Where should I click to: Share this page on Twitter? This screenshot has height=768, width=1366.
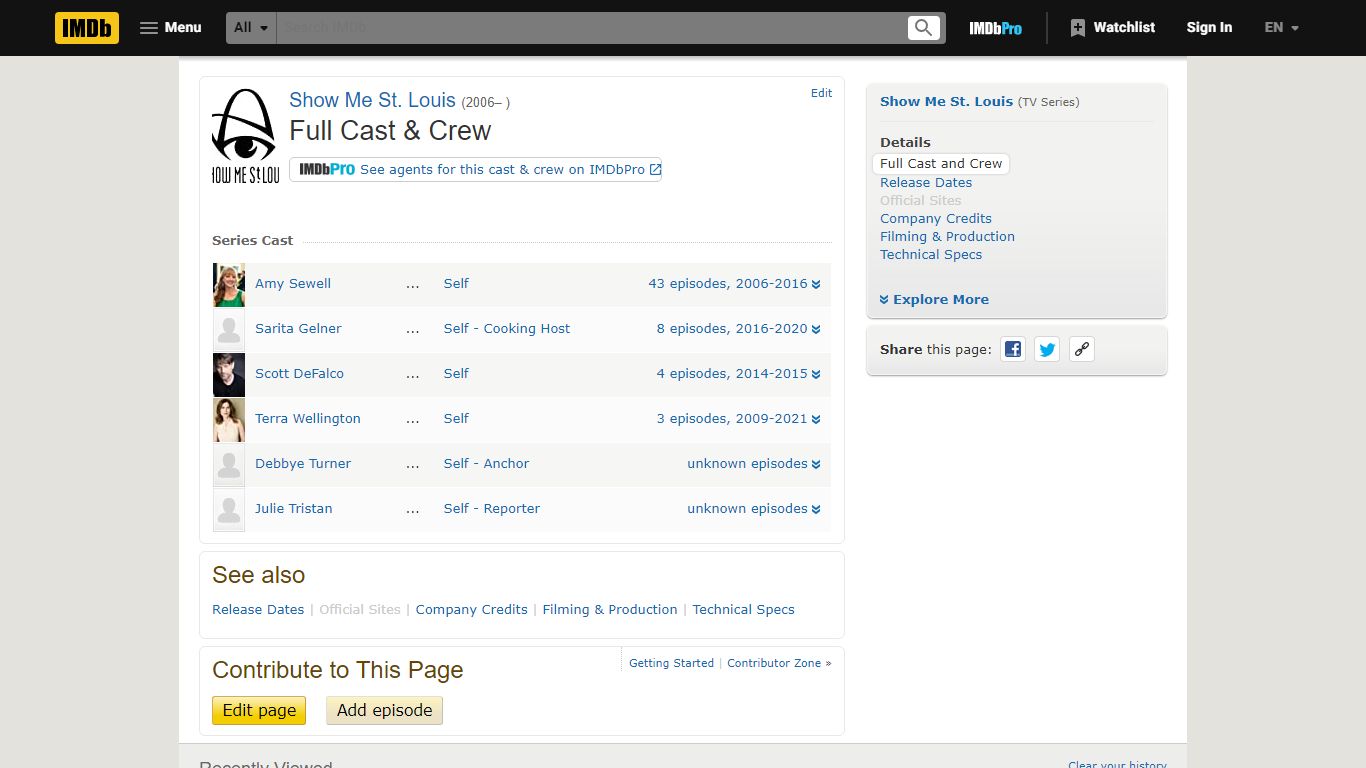1047,350
